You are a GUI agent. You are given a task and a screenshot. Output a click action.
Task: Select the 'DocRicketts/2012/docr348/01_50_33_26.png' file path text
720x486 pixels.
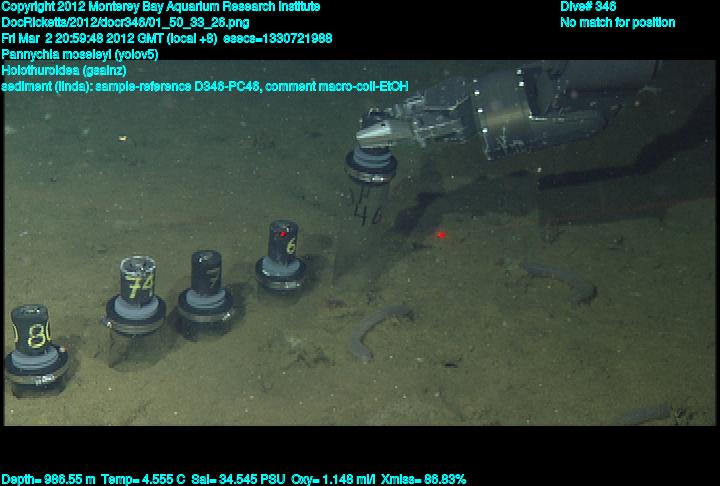point(125,23)
